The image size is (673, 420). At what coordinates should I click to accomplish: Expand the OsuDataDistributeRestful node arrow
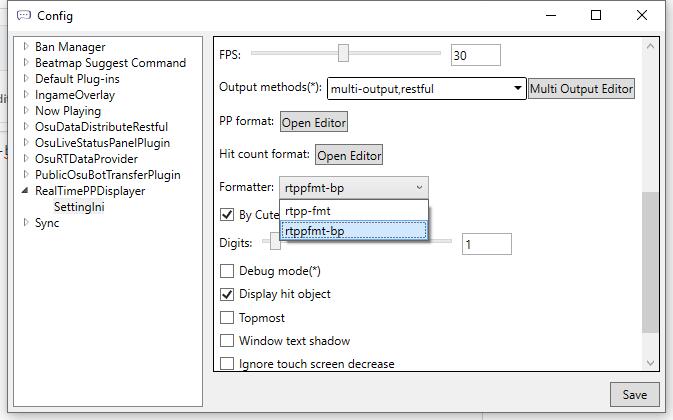pyautogui.click(x=26, y=126)
